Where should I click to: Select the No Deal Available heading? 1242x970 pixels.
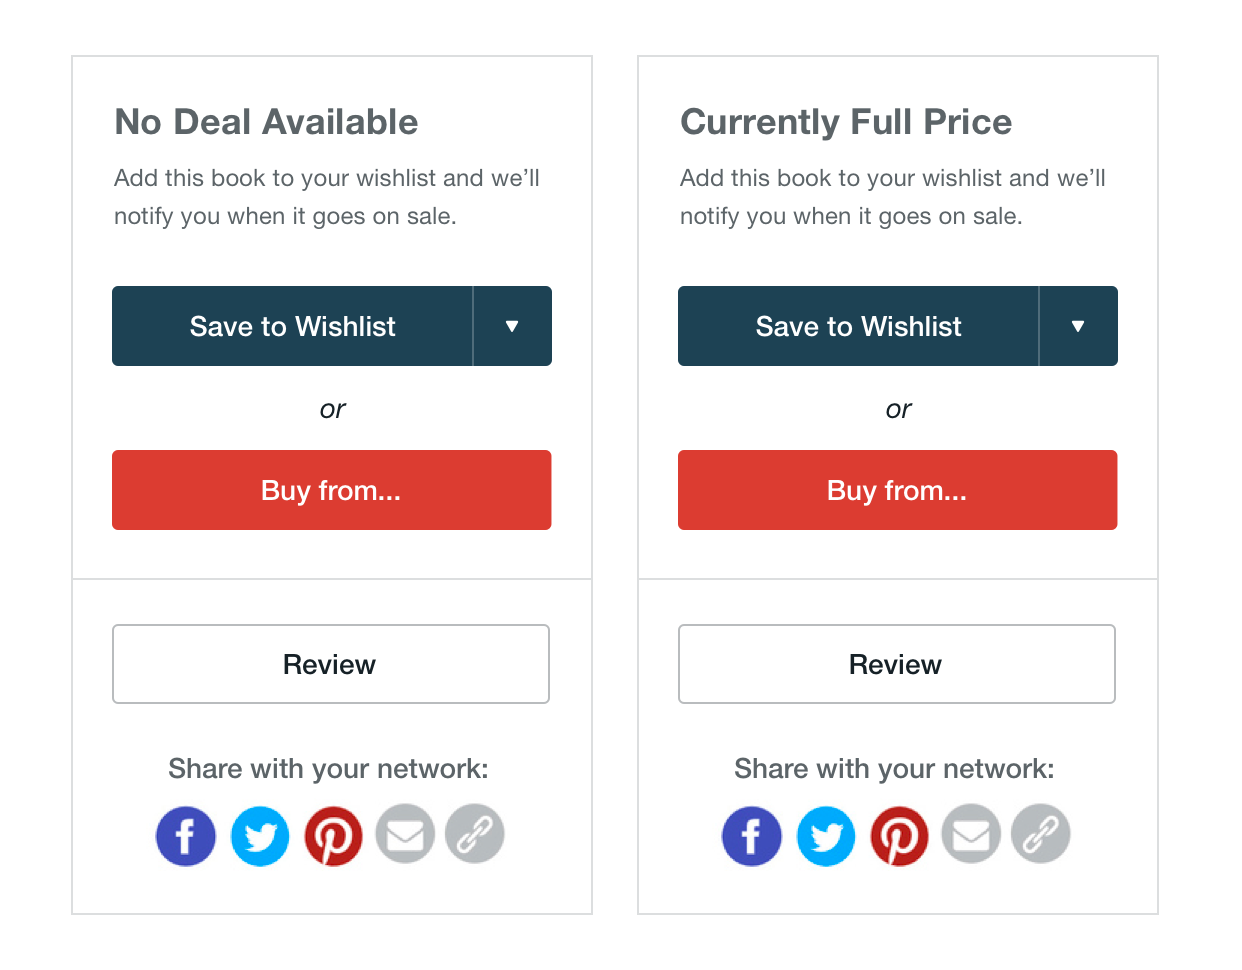coord(266,122)
